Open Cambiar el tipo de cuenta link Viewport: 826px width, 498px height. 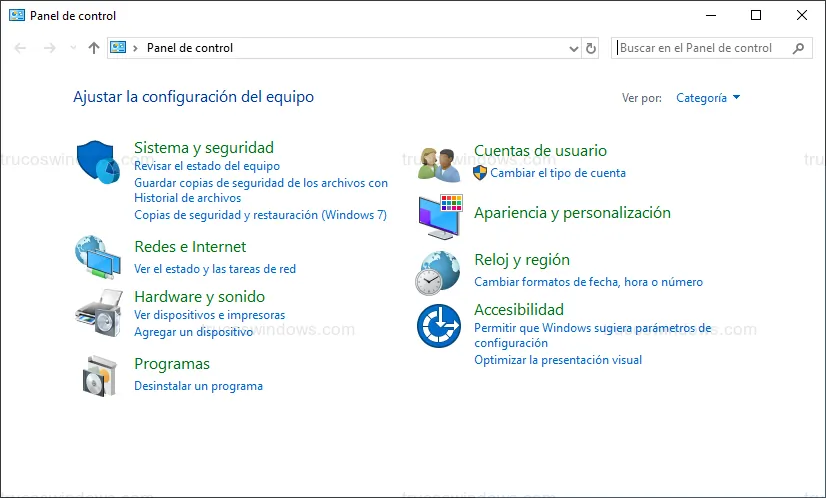click(557, 173)
